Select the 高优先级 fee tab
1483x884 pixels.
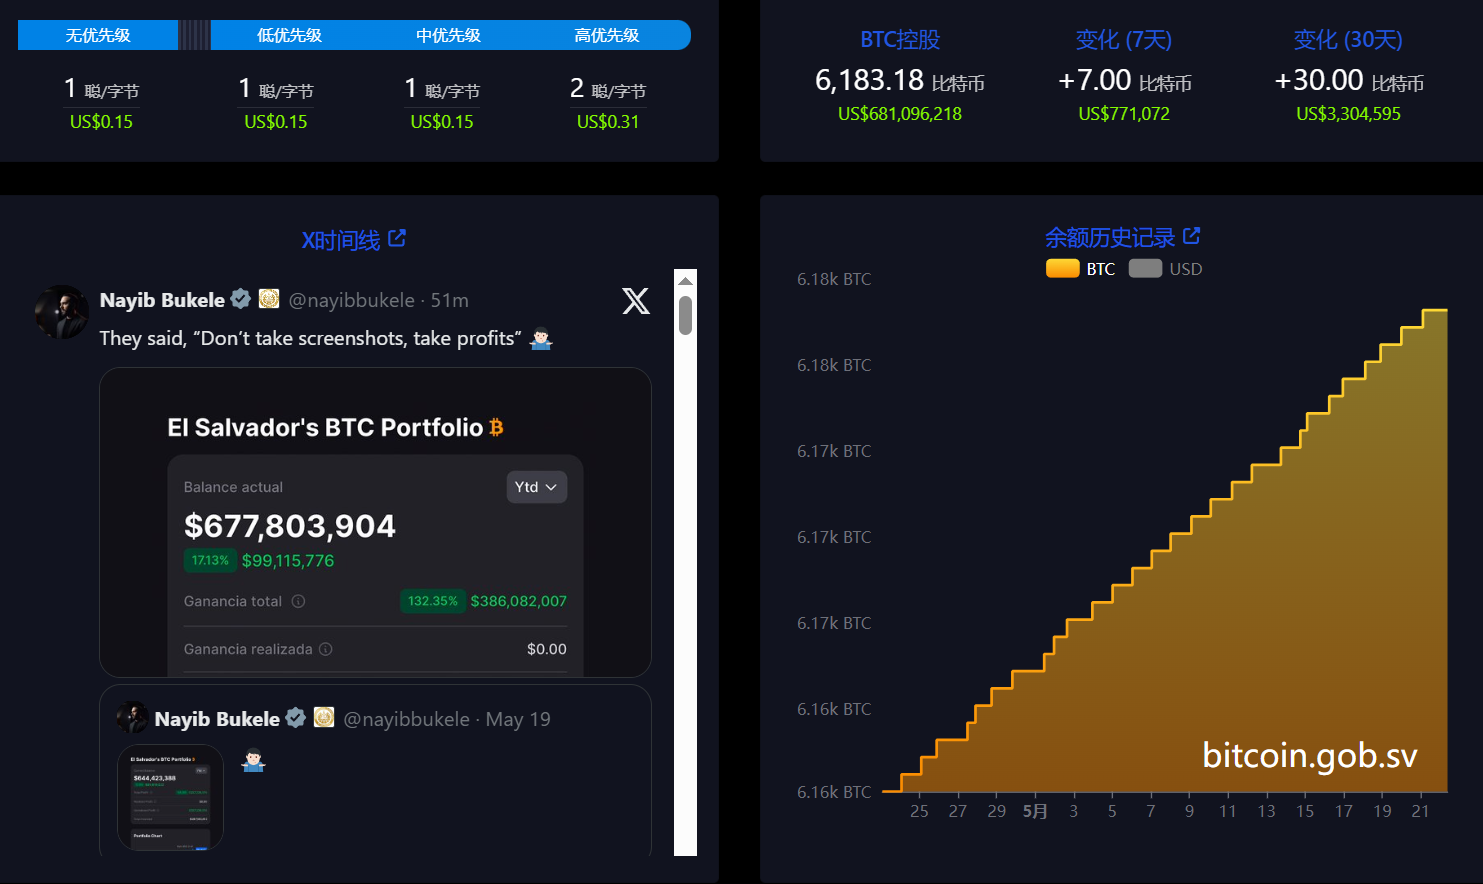[607, 35]
